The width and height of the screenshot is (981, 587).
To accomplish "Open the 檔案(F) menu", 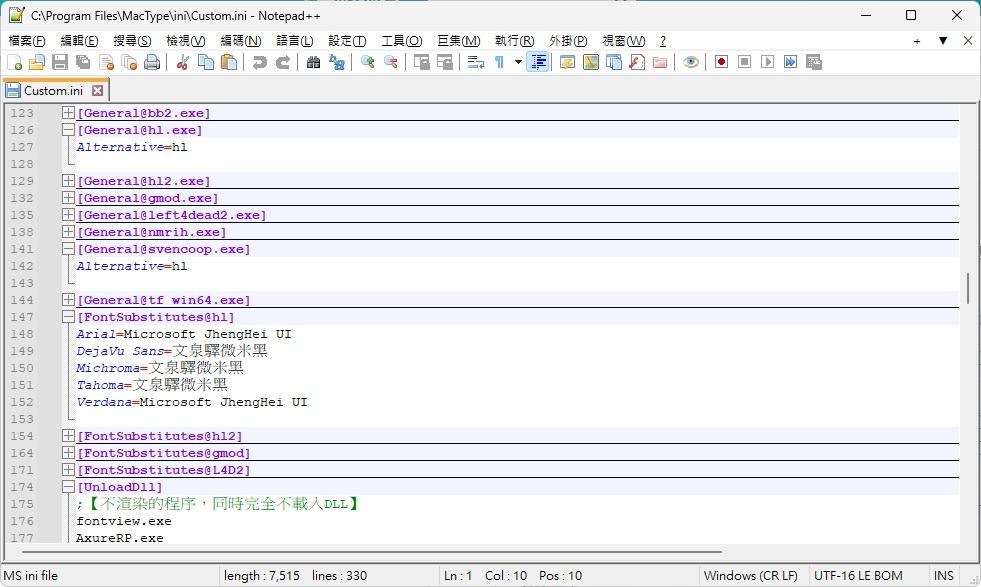I will click(27, 41).
